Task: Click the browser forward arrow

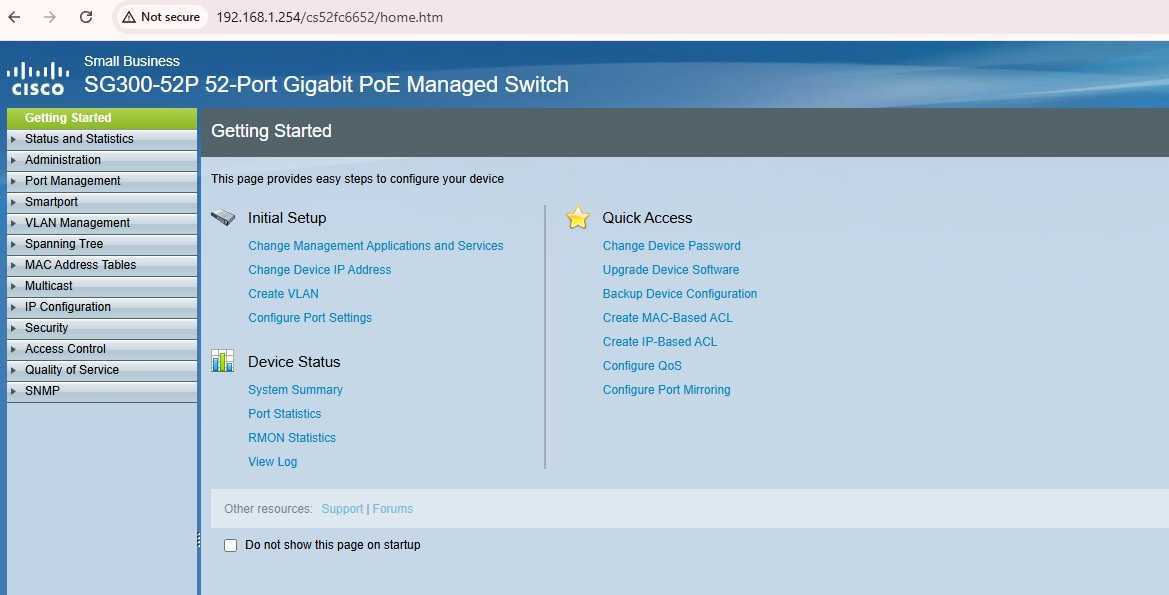Action: [x=50, y=16]
